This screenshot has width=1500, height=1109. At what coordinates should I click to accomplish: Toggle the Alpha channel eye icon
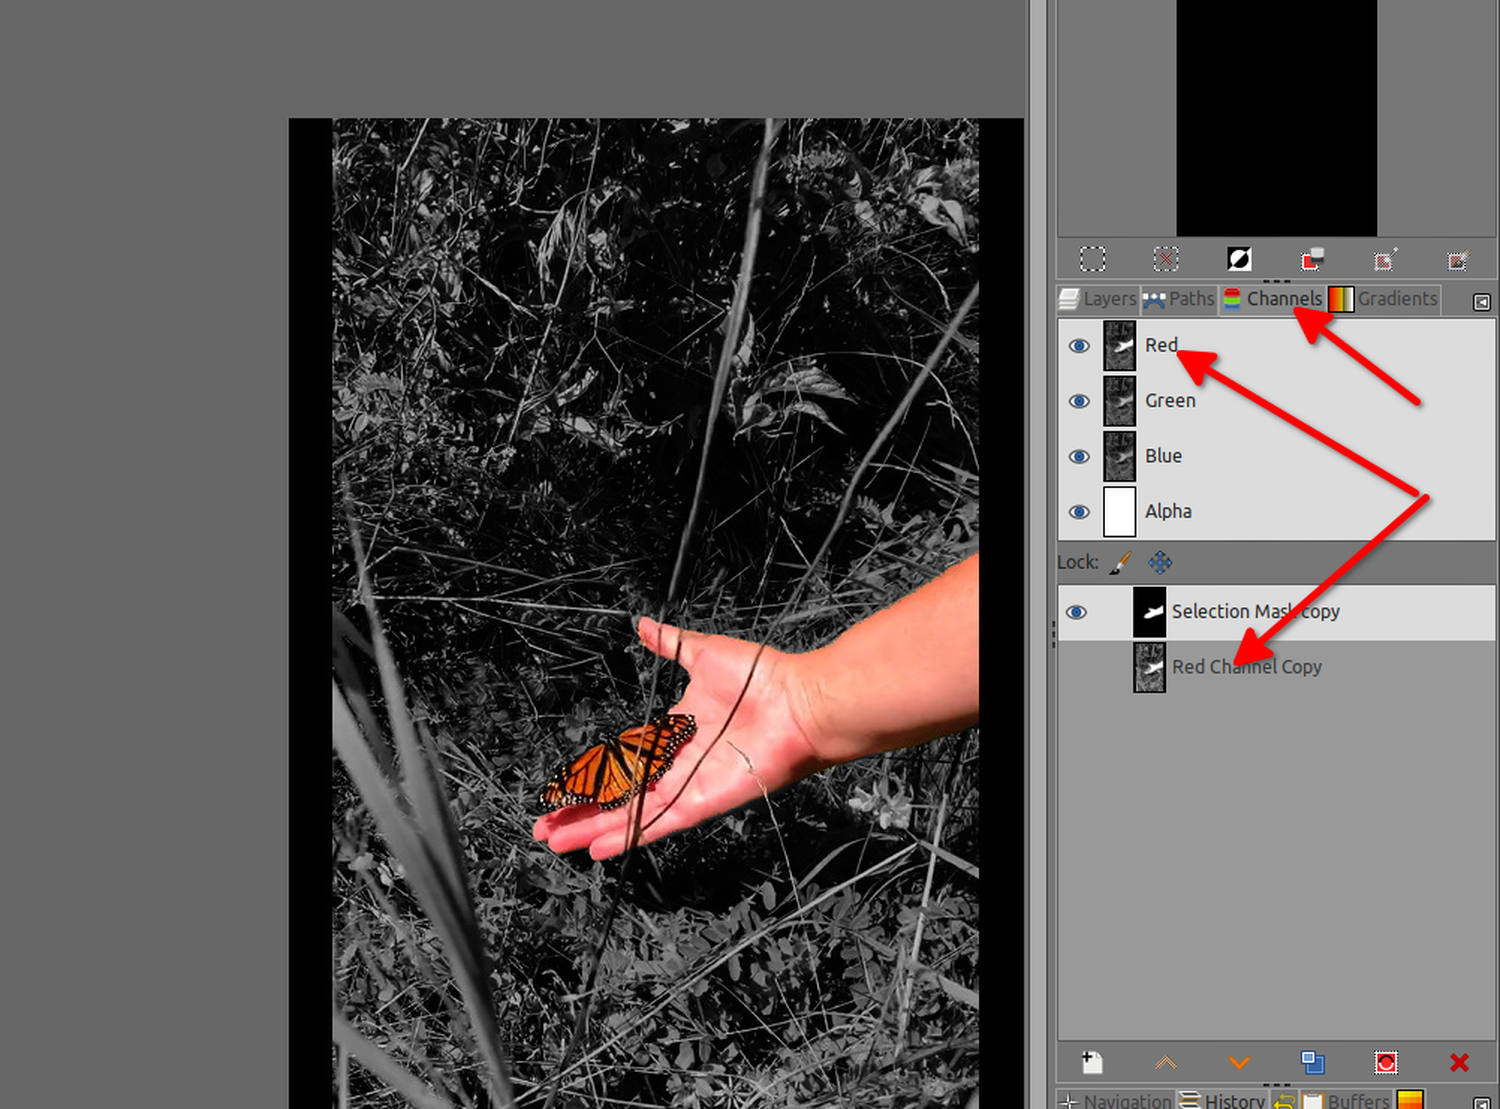pyautogui.click(x=1079, y=512)
